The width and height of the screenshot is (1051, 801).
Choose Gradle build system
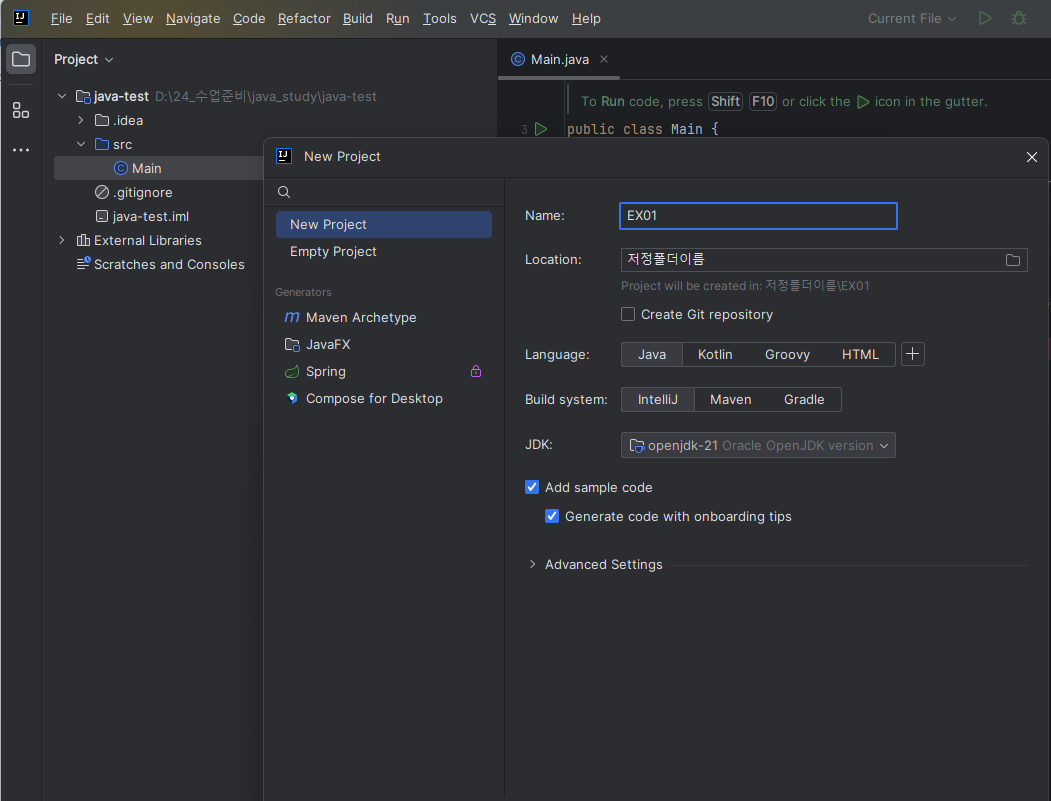804,399
